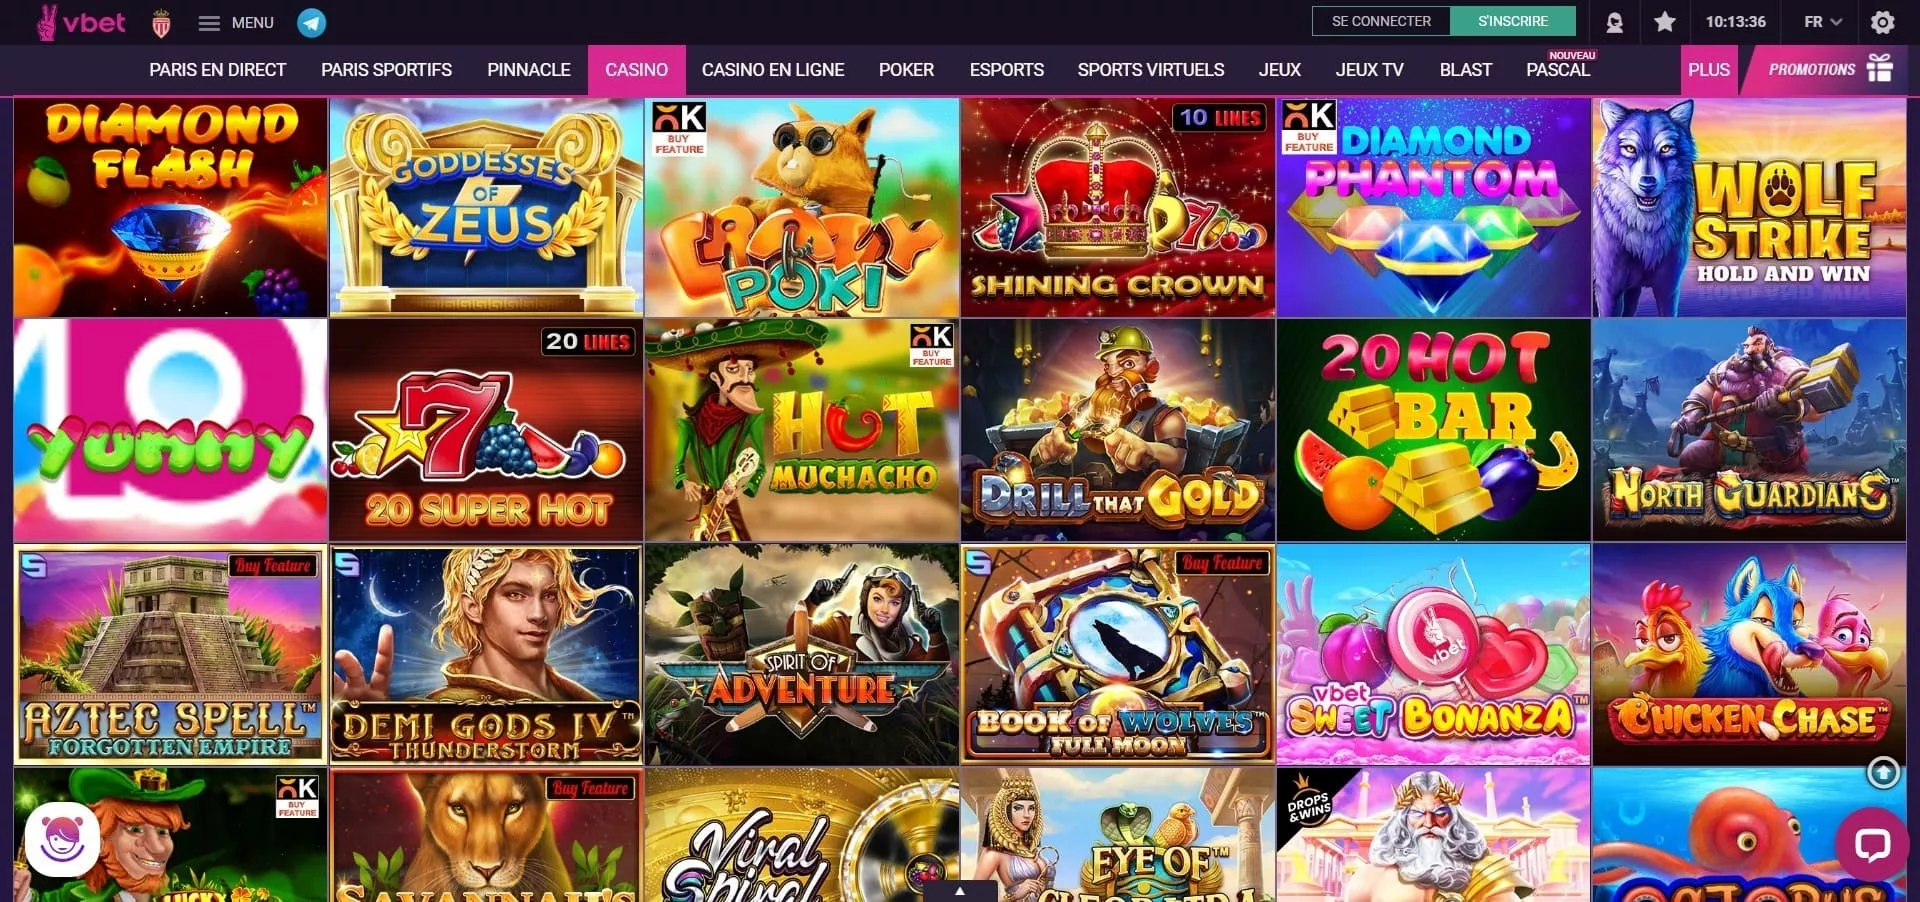Expand the PLUS navigation menu
The height and width of the screenshot is (902, 1920).
(x=1709, y=70)
